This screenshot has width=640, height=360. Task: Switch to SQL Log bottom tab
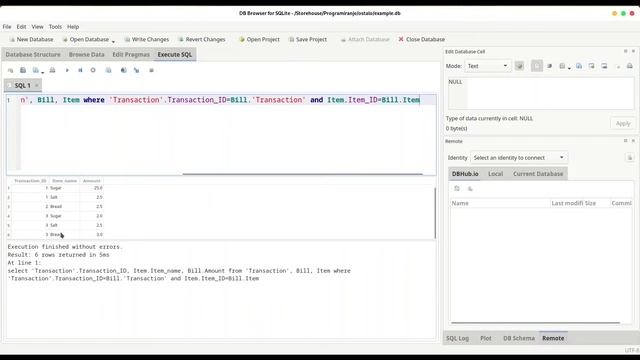pos(457,338)
